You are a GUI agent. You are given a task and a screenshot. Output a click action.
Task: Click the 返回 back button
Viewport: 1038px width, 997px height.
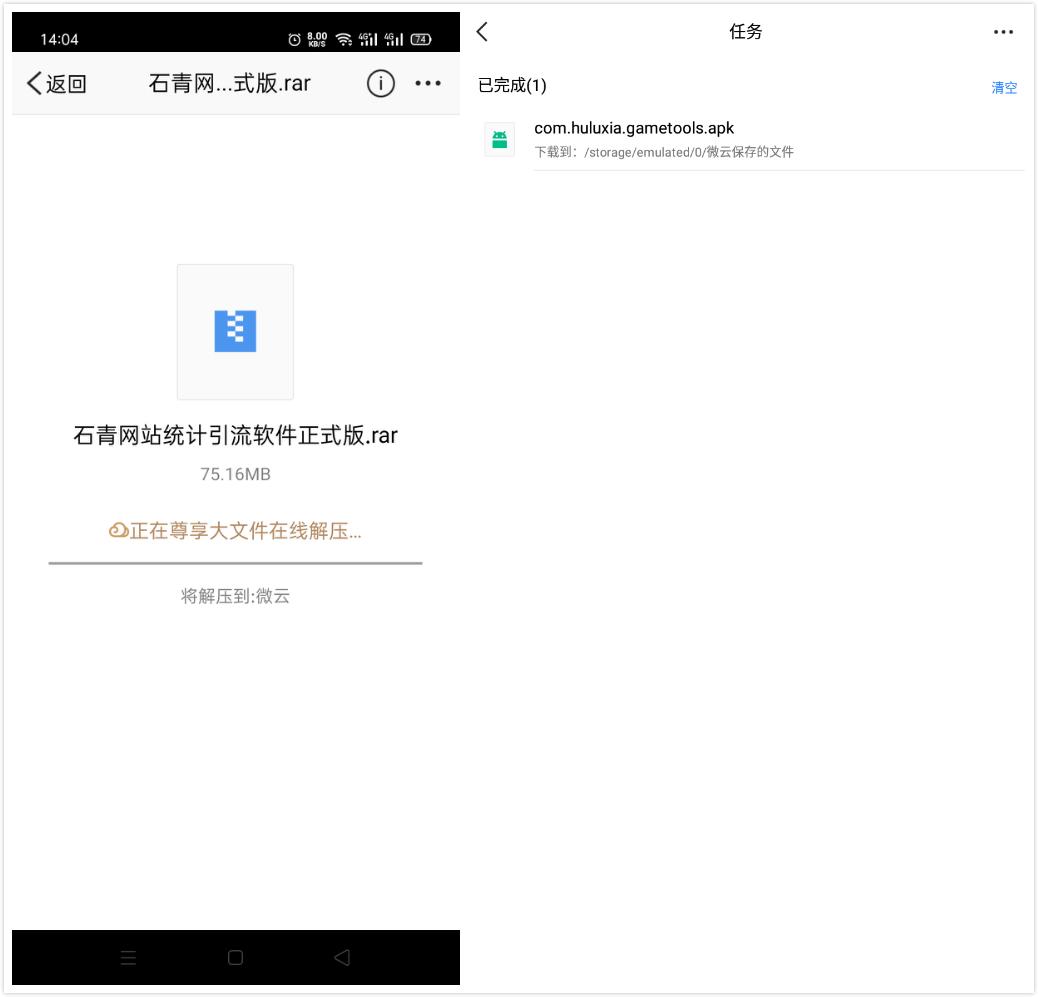pos(56,83)
